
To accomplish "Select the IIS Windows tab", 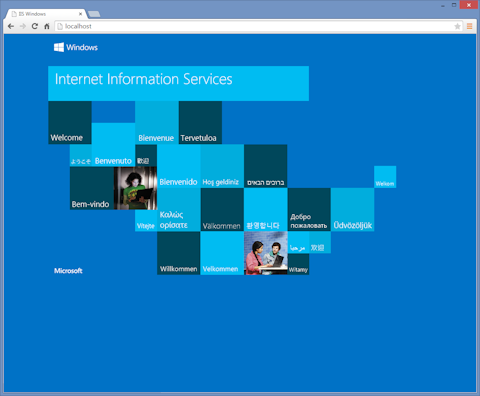I will pos(46,14).
